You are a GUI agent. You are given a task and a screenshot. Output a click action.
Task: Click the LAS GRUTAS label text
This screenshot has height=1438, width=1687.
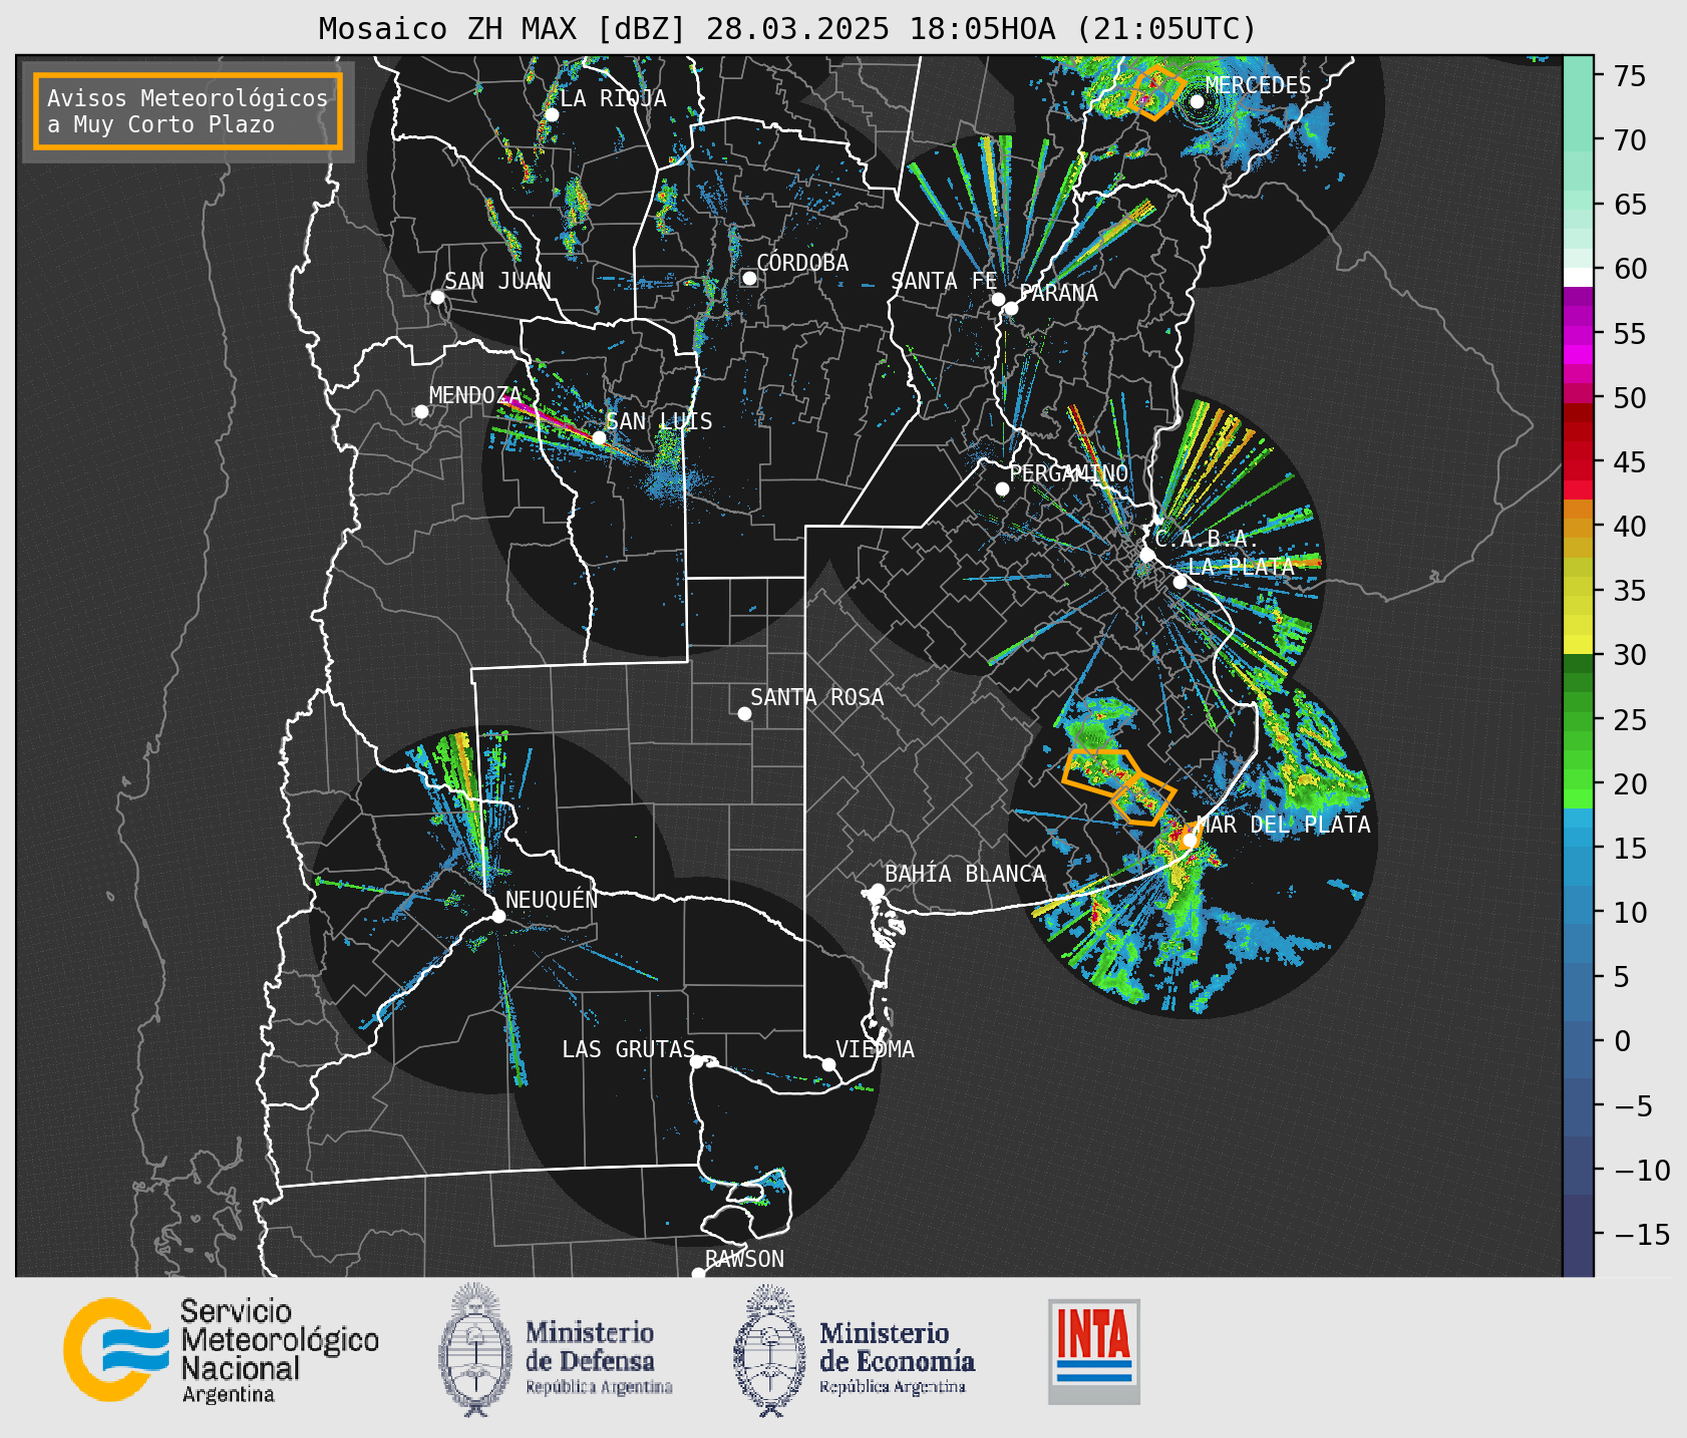point(628,1049)
